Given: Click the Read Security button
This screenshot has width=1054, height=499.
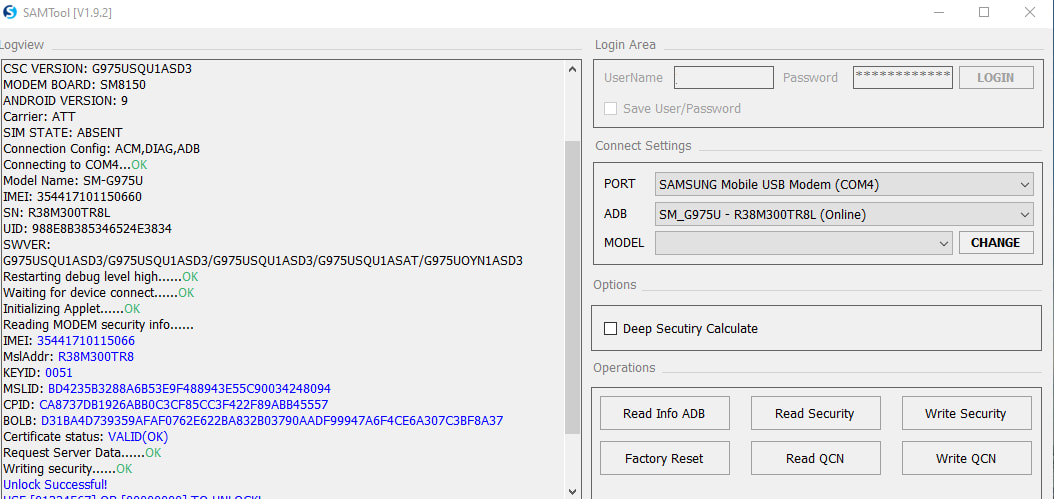Looking at the screenshot, I should click(815, 413).
